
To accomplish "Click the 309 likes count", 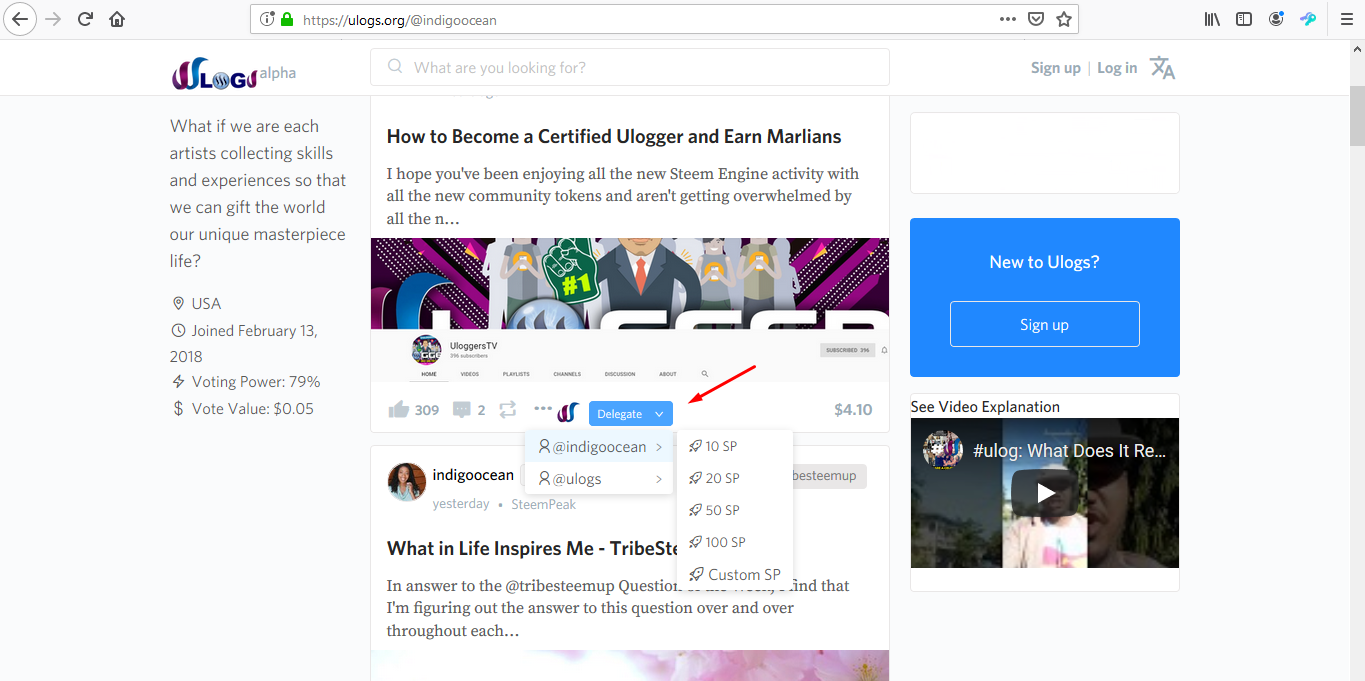I will 427,410.
